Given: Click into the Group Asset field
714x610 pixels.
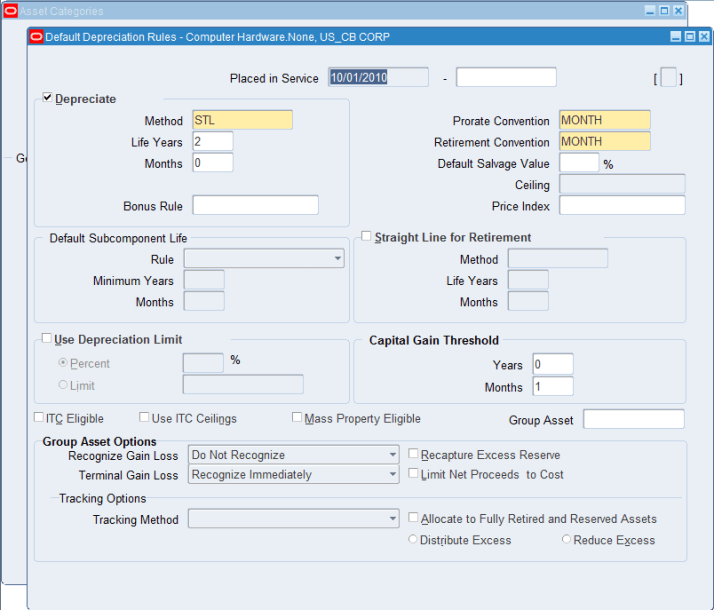Looking at the screenshot, I should tap(633, 419).
